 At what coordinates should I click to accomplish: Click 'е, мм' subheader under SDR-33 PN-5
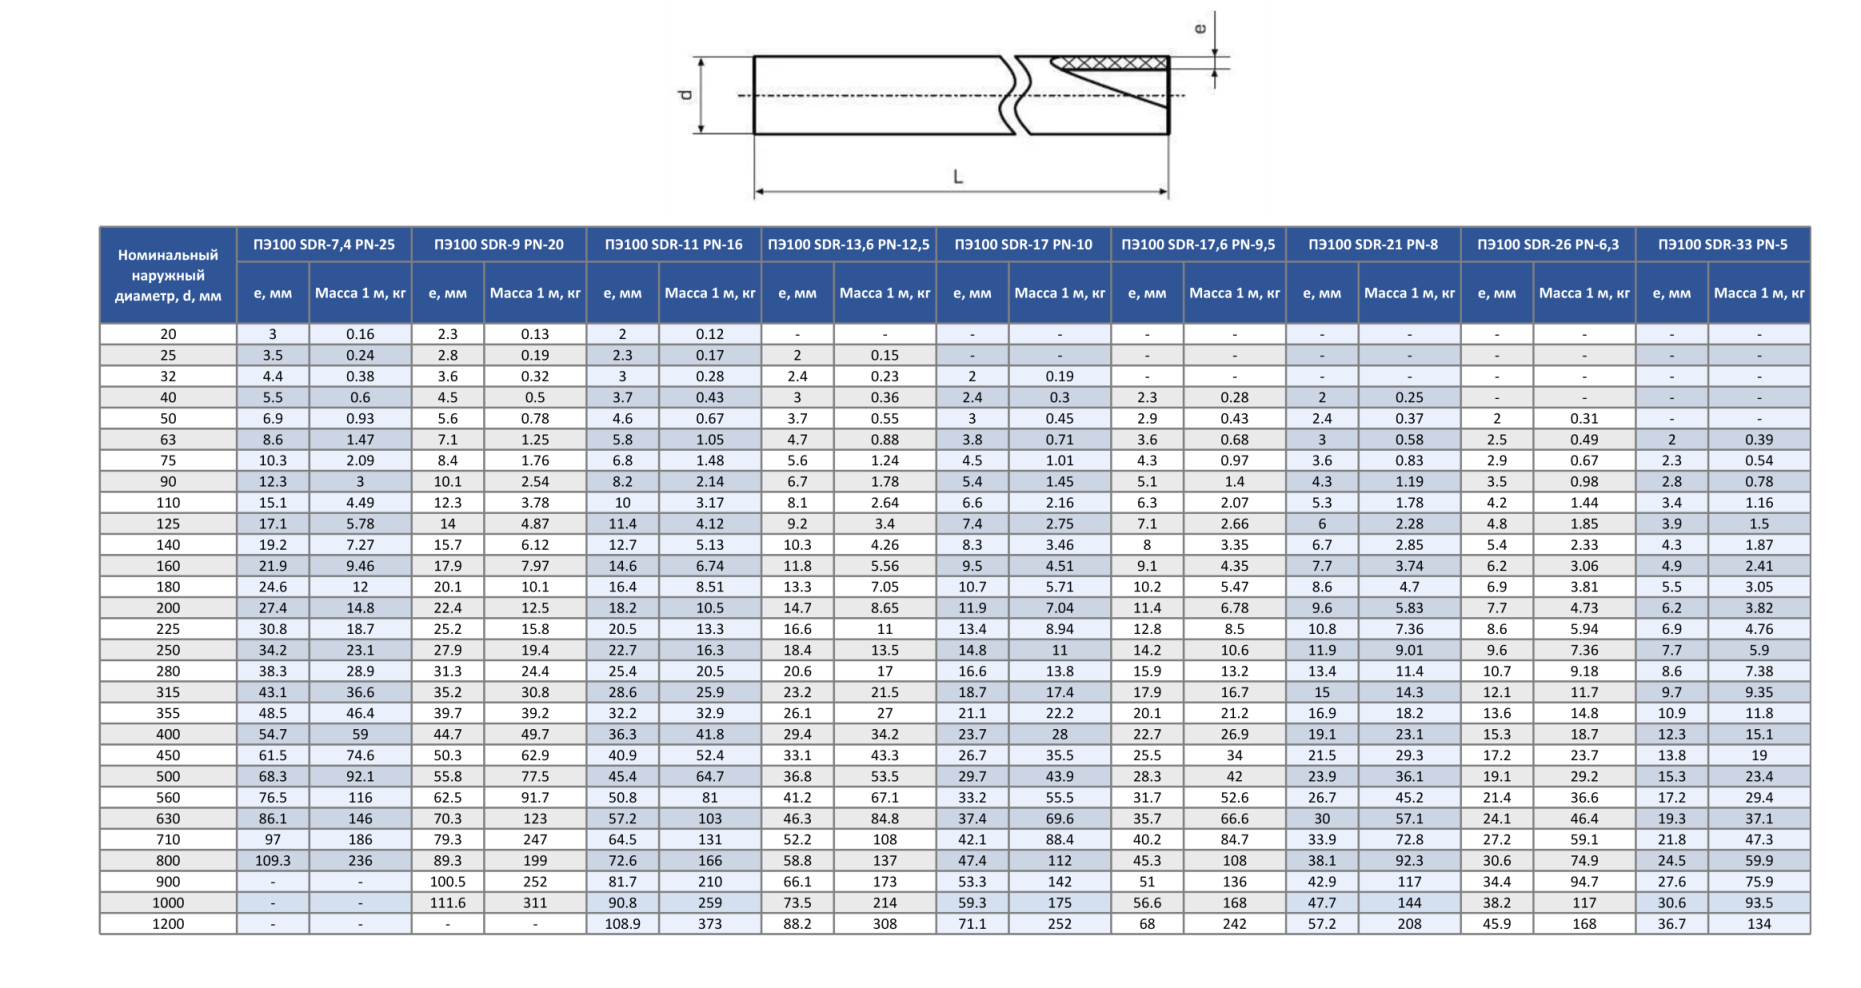pos(1672,293)
